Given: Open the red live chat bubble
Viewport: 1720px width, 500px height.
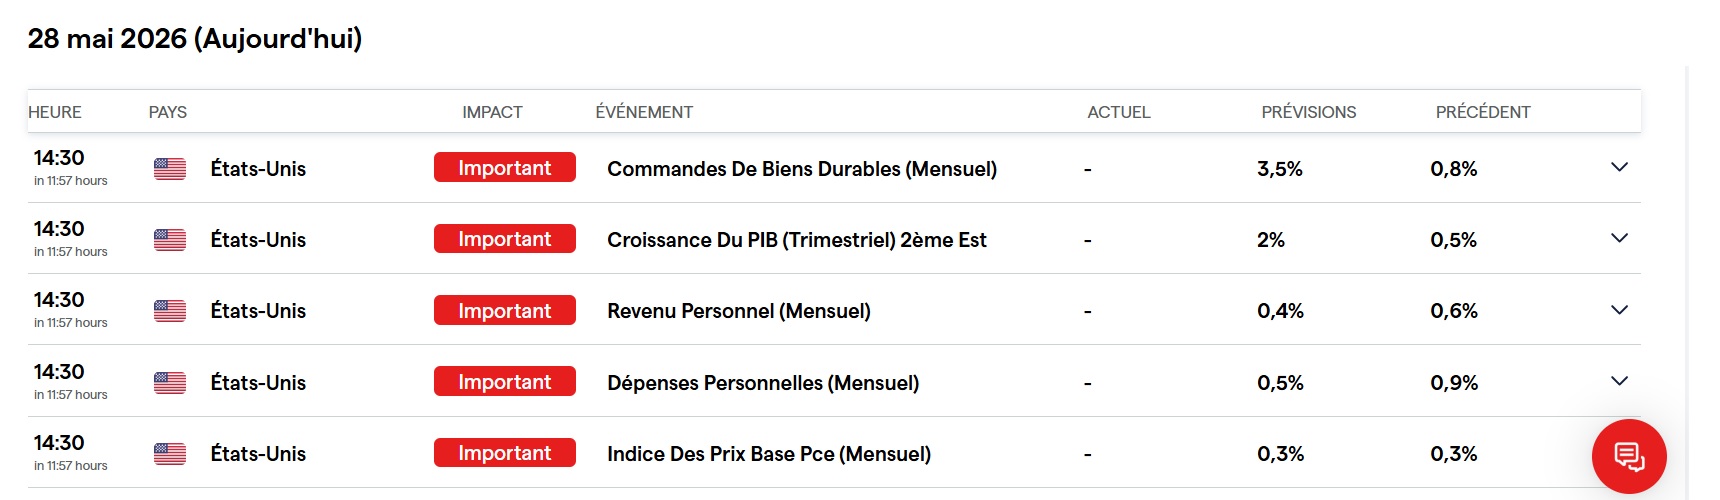Looking at the screenshot, I should 1629,456.
